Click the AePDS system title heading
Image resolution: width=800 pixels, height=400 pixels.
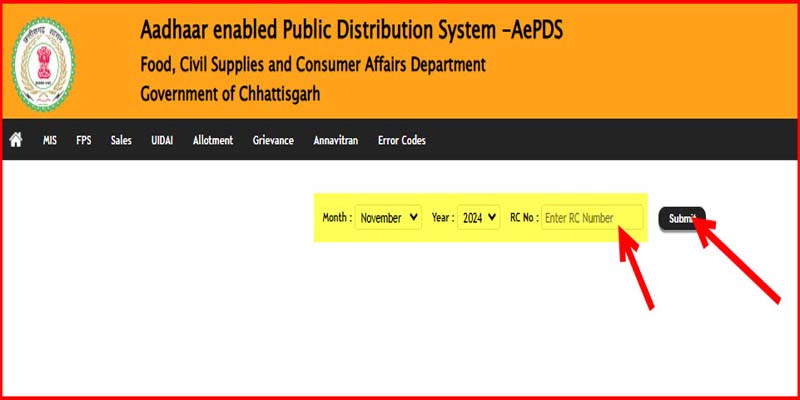(x=352, y=31)
